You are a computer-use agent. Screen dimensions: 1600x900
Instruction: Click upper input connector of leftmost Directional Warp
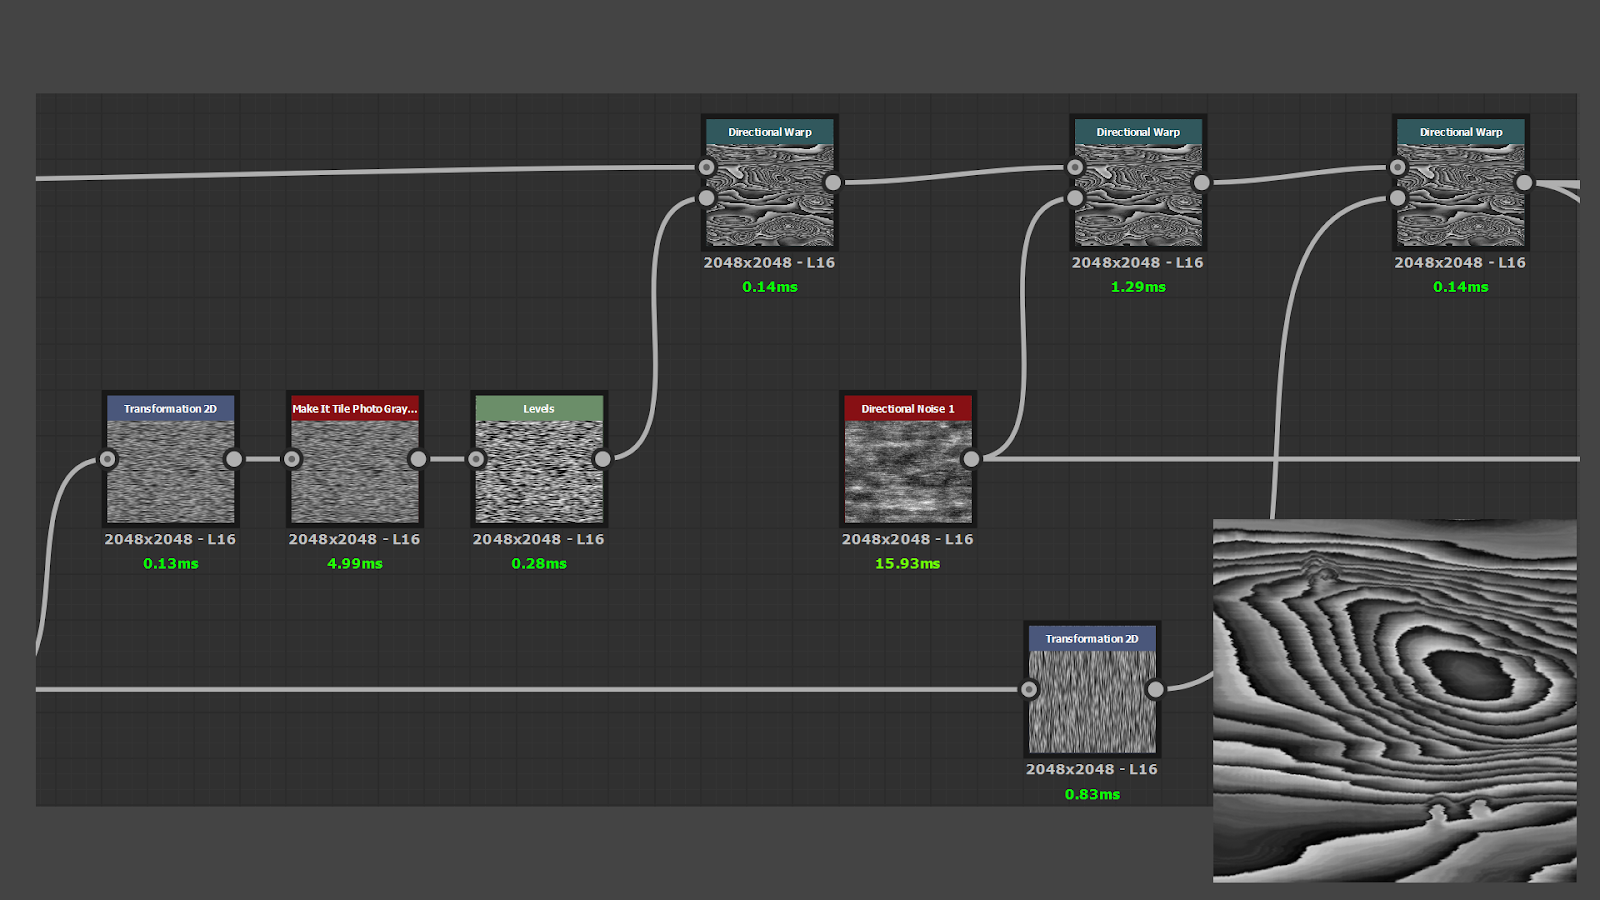707,167
